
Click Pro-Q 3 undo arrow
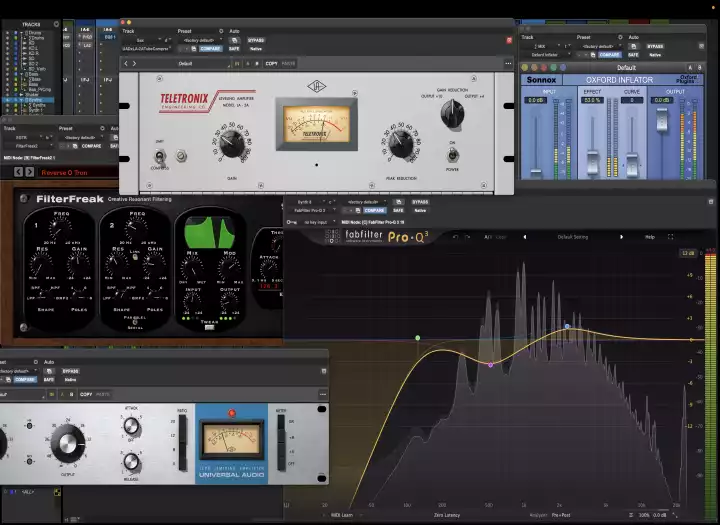456,237
